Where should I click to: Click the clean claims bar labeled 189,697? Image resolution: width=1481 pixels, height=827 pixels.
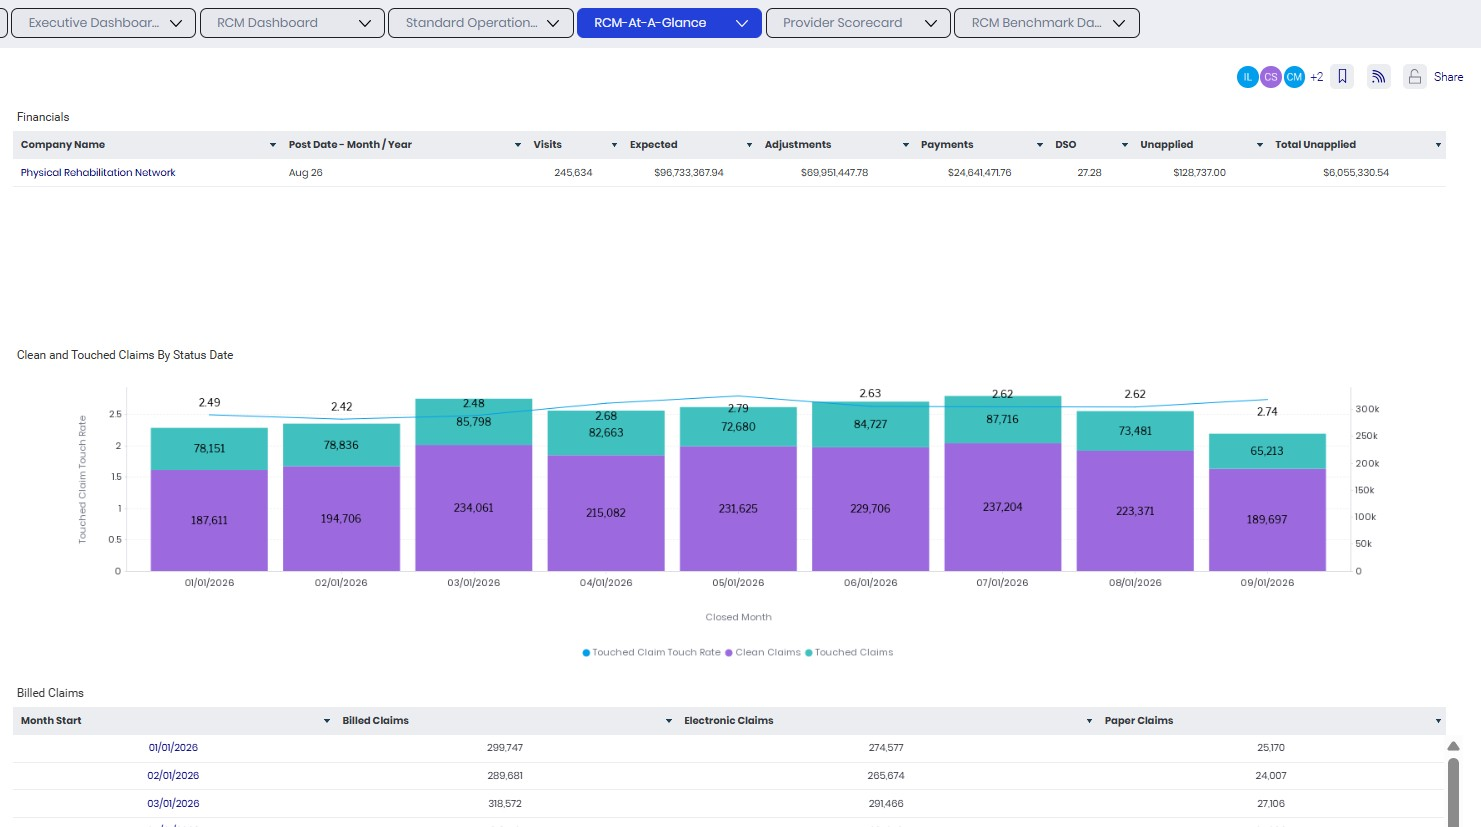[x=1267, y=520]
